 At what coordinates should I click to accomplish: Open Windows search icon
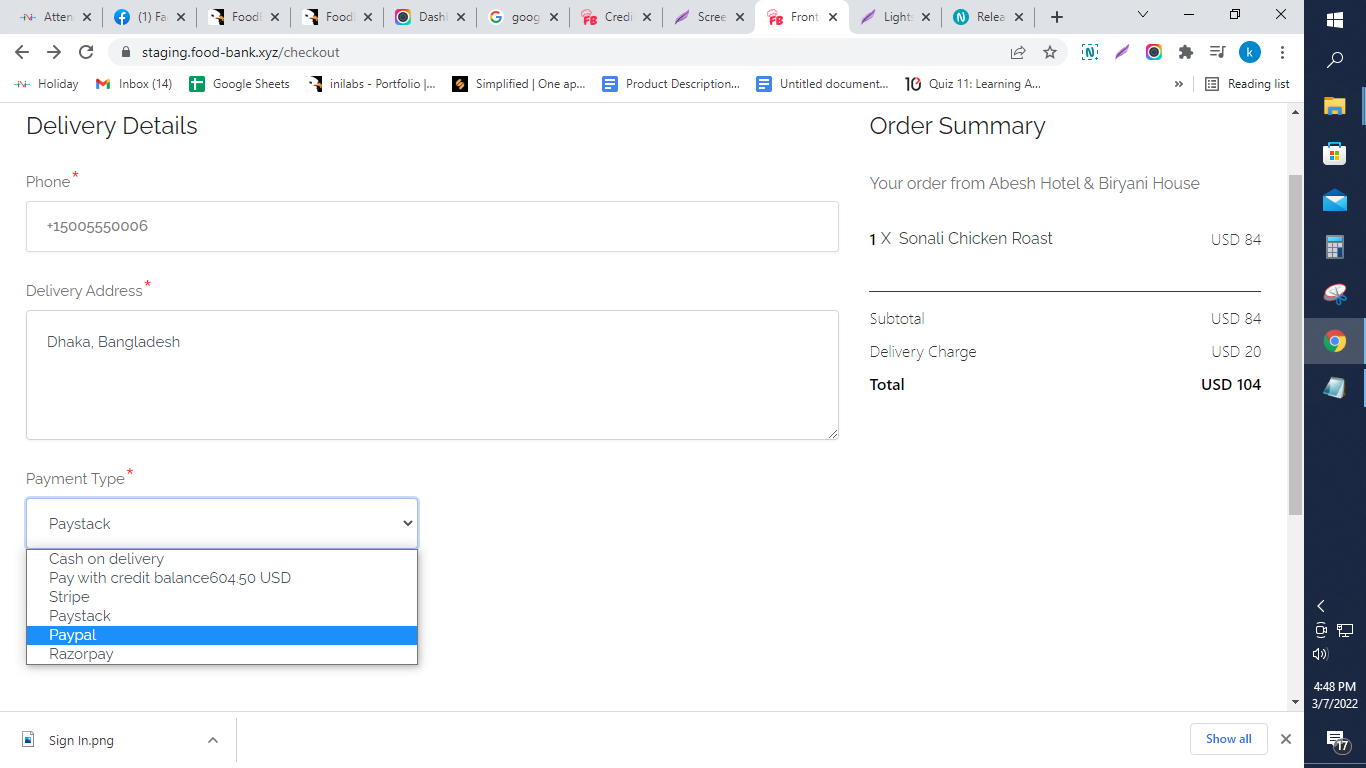1334,60
